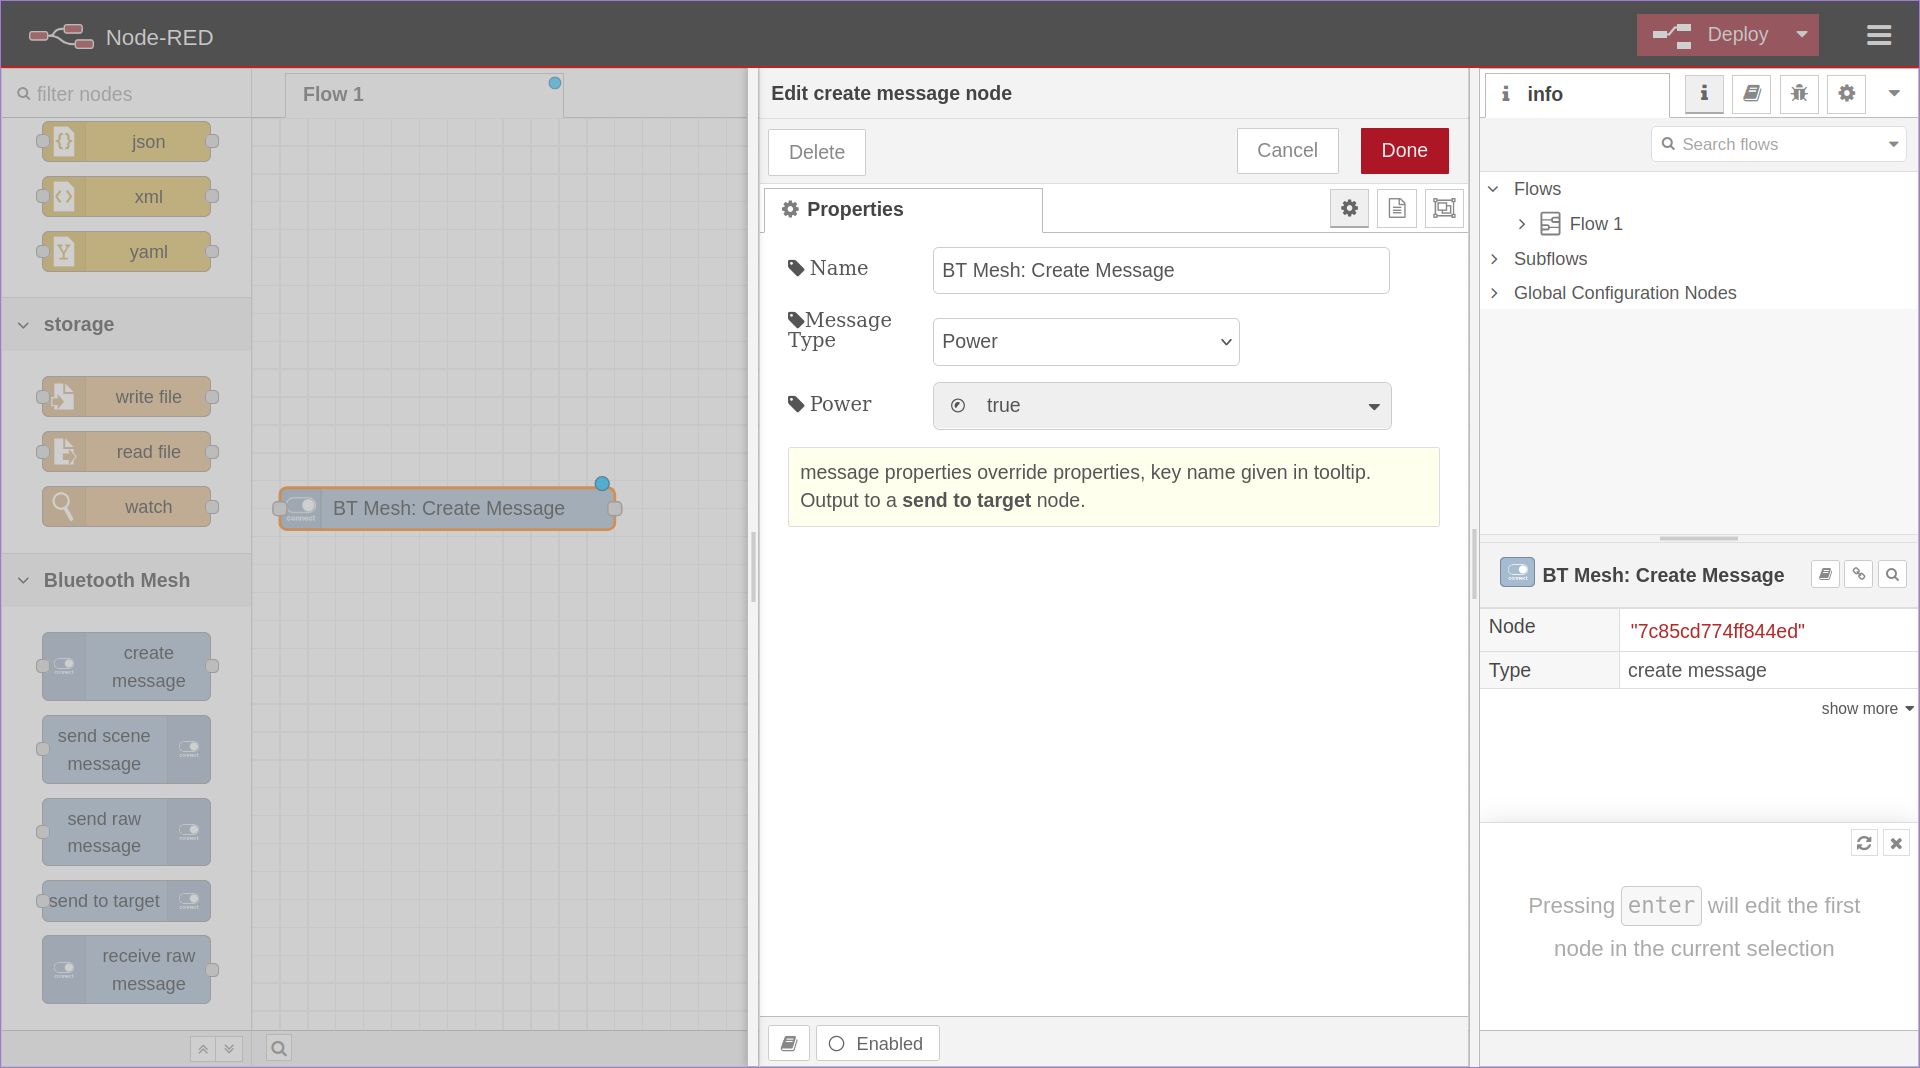Expand the Flow 1 tree entry
Screen dimensions: 1920x1068
pyautogui.click(x=1523, y=223)
